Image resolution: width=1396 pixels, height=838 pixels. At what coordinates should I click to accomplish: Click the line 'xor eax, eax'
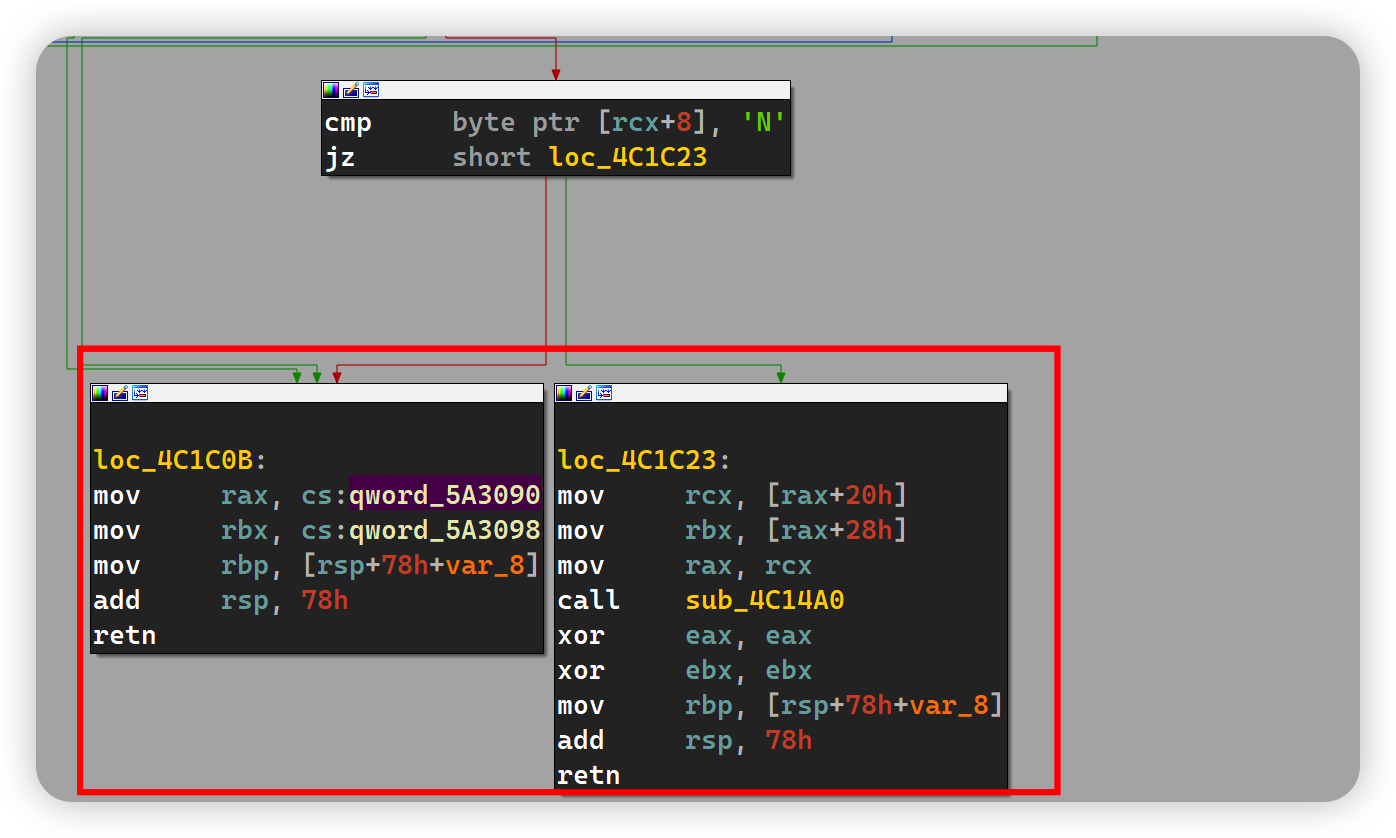(685, 635)
